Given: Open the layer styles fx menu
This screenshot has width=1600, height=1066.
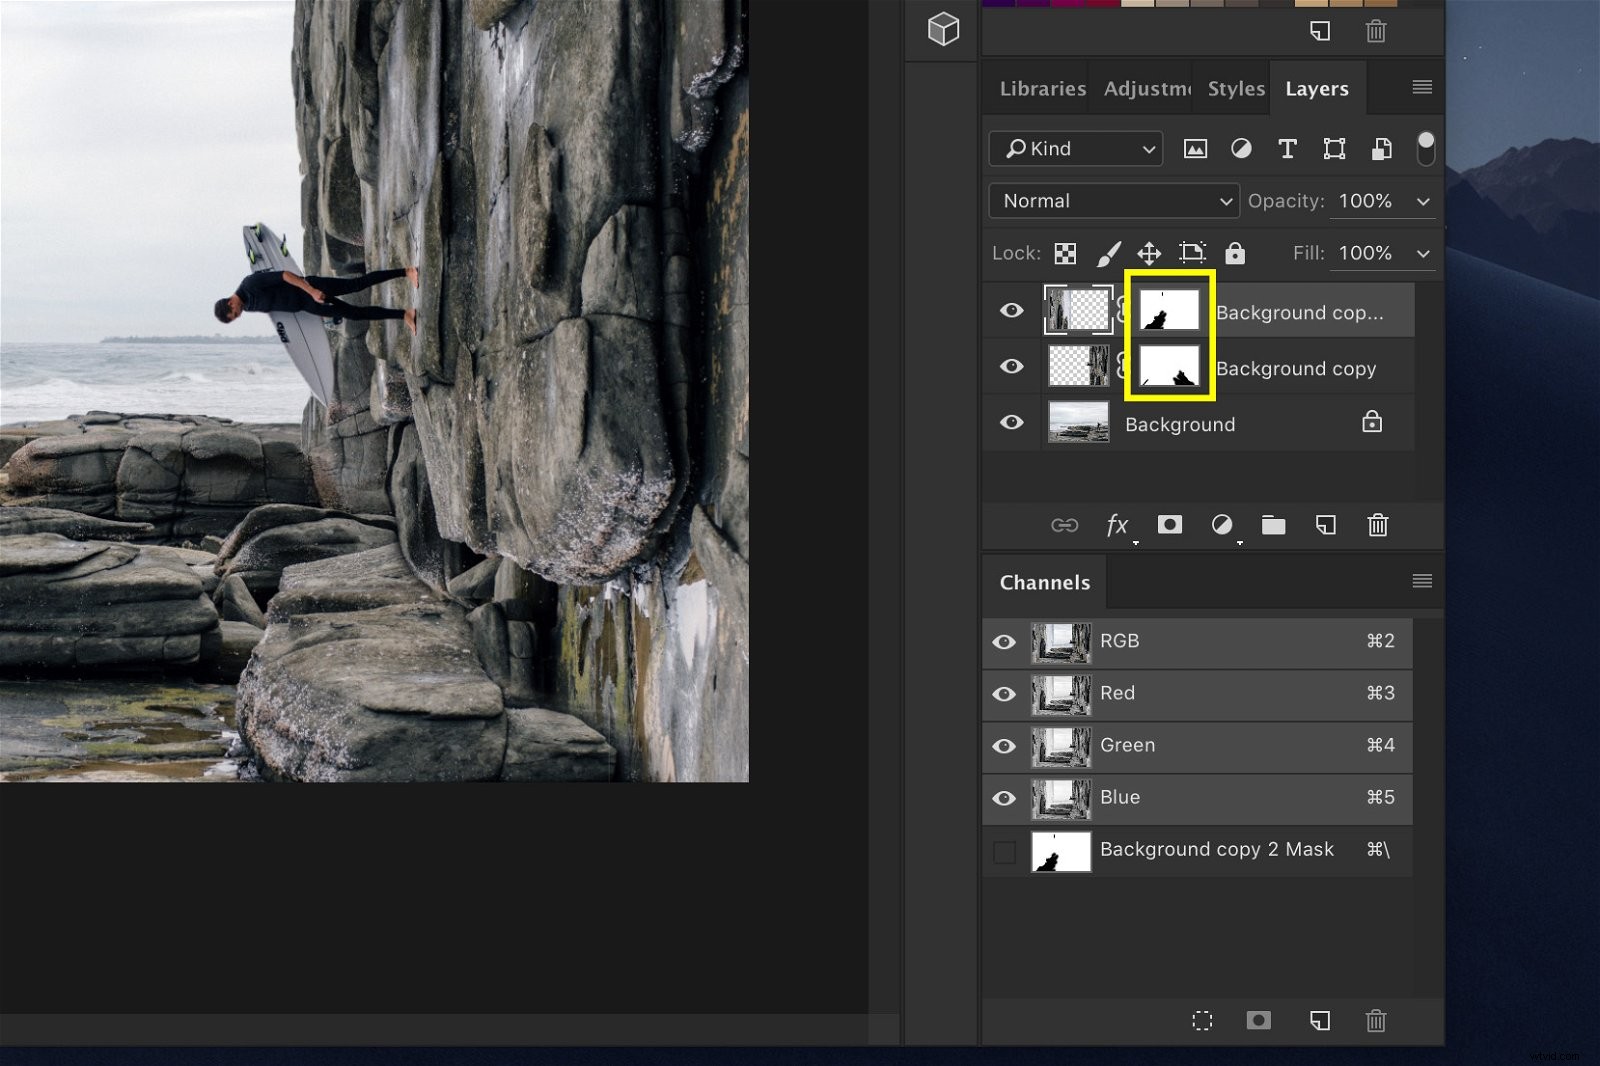Looking at the screenshot, I should point(1117,525).
